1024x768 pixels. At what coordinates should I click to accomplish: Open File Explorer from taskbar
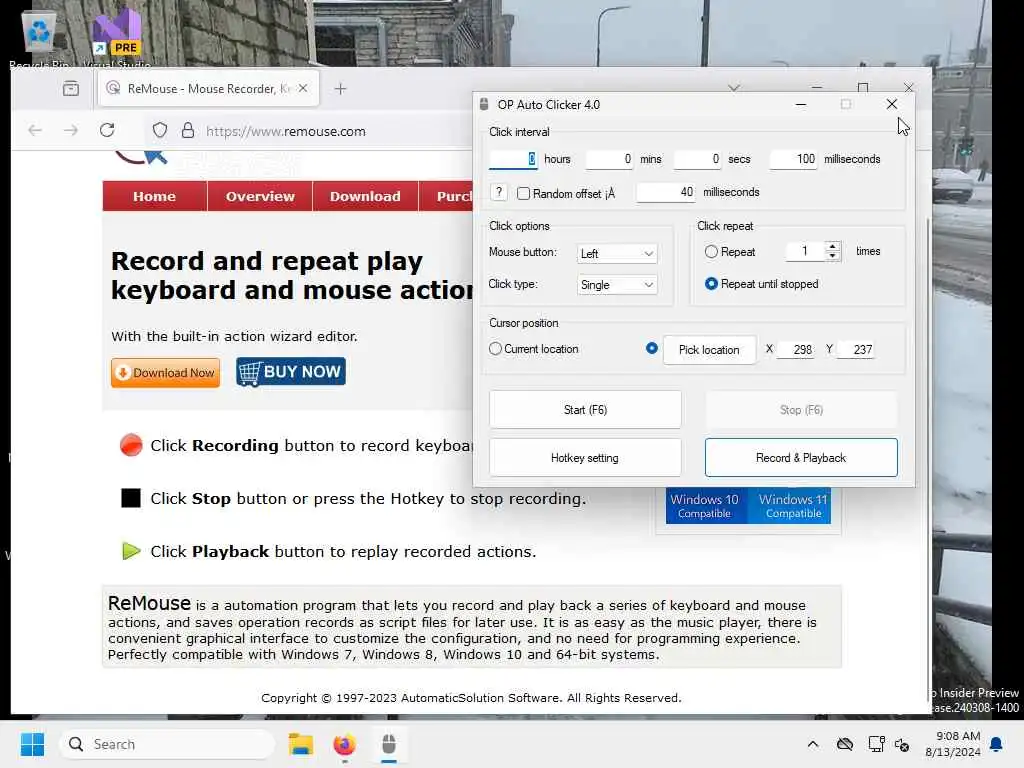301,744
